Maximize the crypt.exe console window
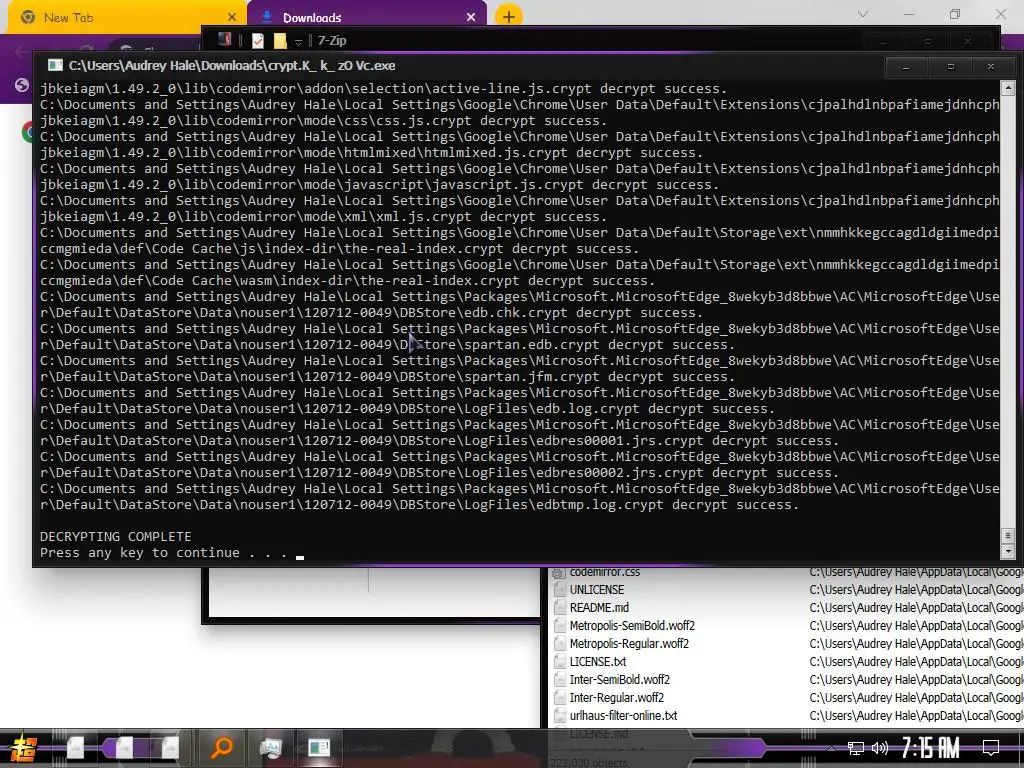 [x=950, y=67]
